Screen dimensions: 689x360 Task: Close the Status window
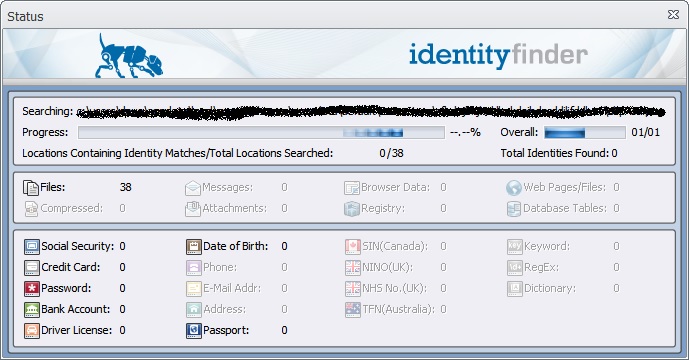673,15
